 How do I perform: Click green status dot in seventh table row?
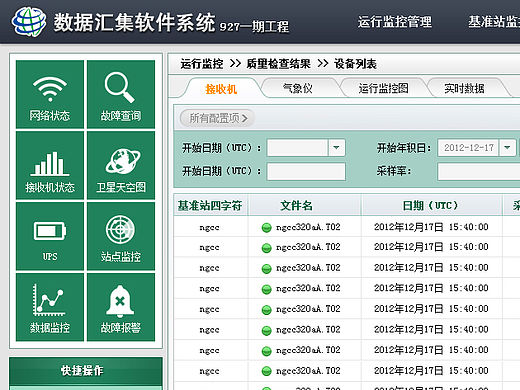266,351
